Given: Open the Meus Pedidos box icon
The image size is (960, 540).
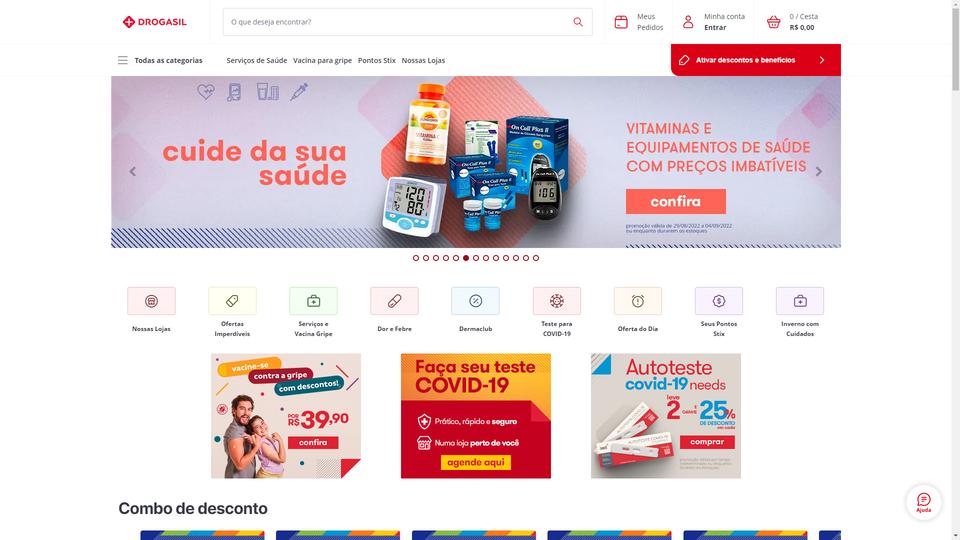Looking at the screenshot, I should tap(621, 22).
